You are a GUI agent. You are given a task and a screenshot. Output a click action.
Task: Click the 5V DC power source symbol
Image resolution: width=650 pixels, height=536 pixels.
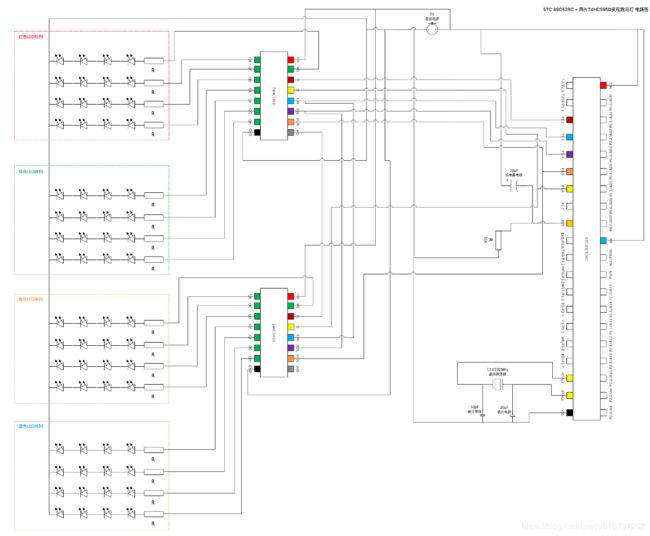[x=432, y=29]
